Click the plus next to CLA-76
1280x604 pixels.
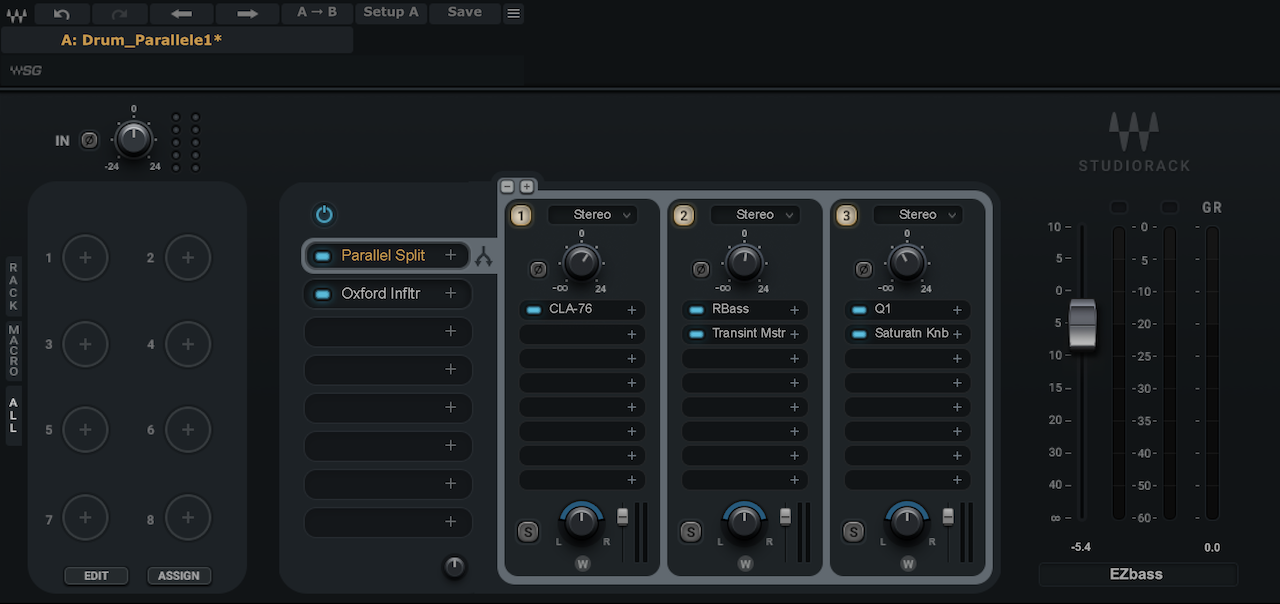[632, 310]
